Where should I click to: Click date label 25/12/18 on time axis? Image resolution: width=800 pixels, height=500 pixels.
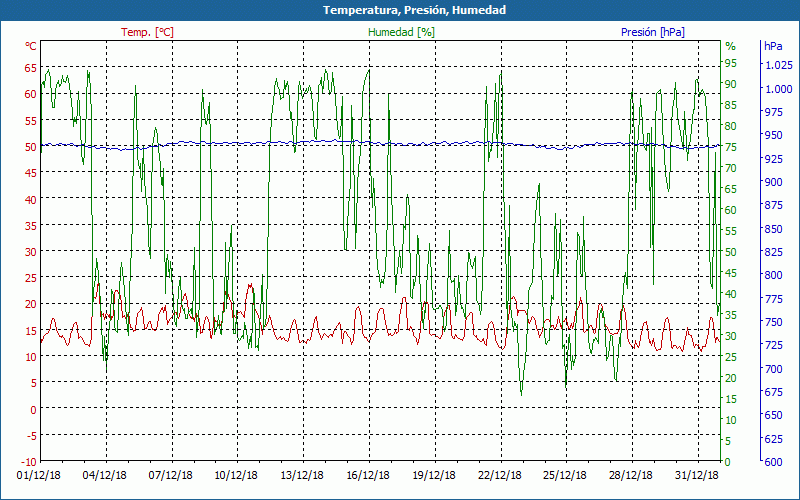[565, 476]
